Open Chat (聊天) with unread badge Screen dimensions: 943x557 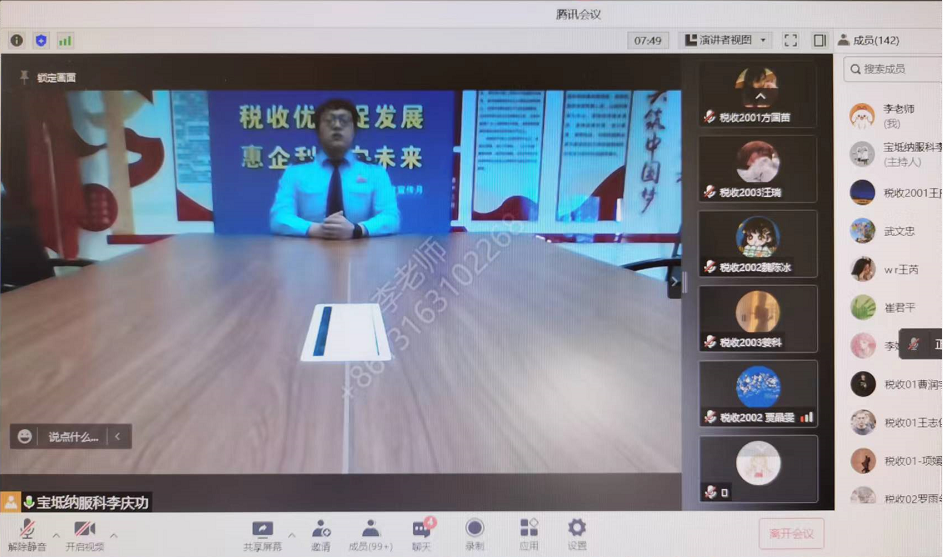point(421,534)
